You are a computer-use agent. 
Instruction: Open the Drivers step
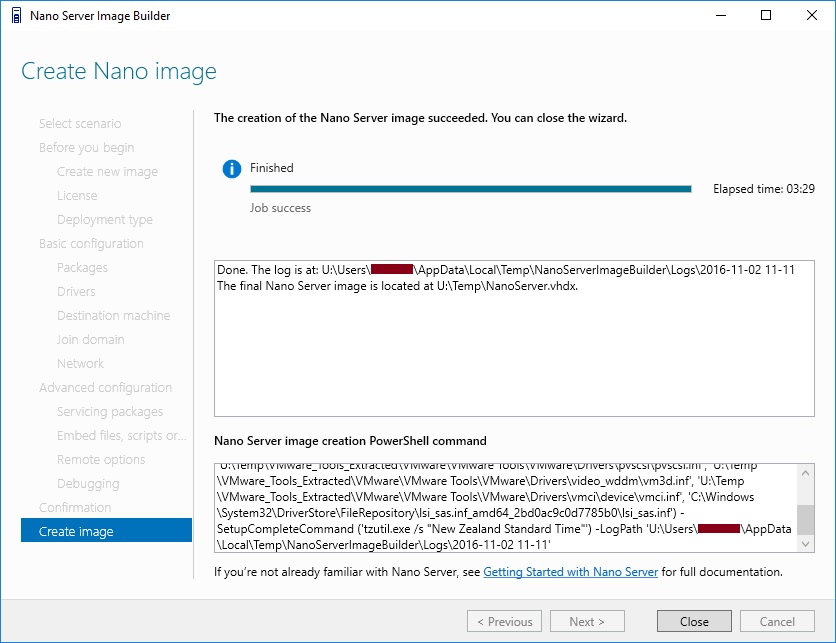[x=76, y=292]
